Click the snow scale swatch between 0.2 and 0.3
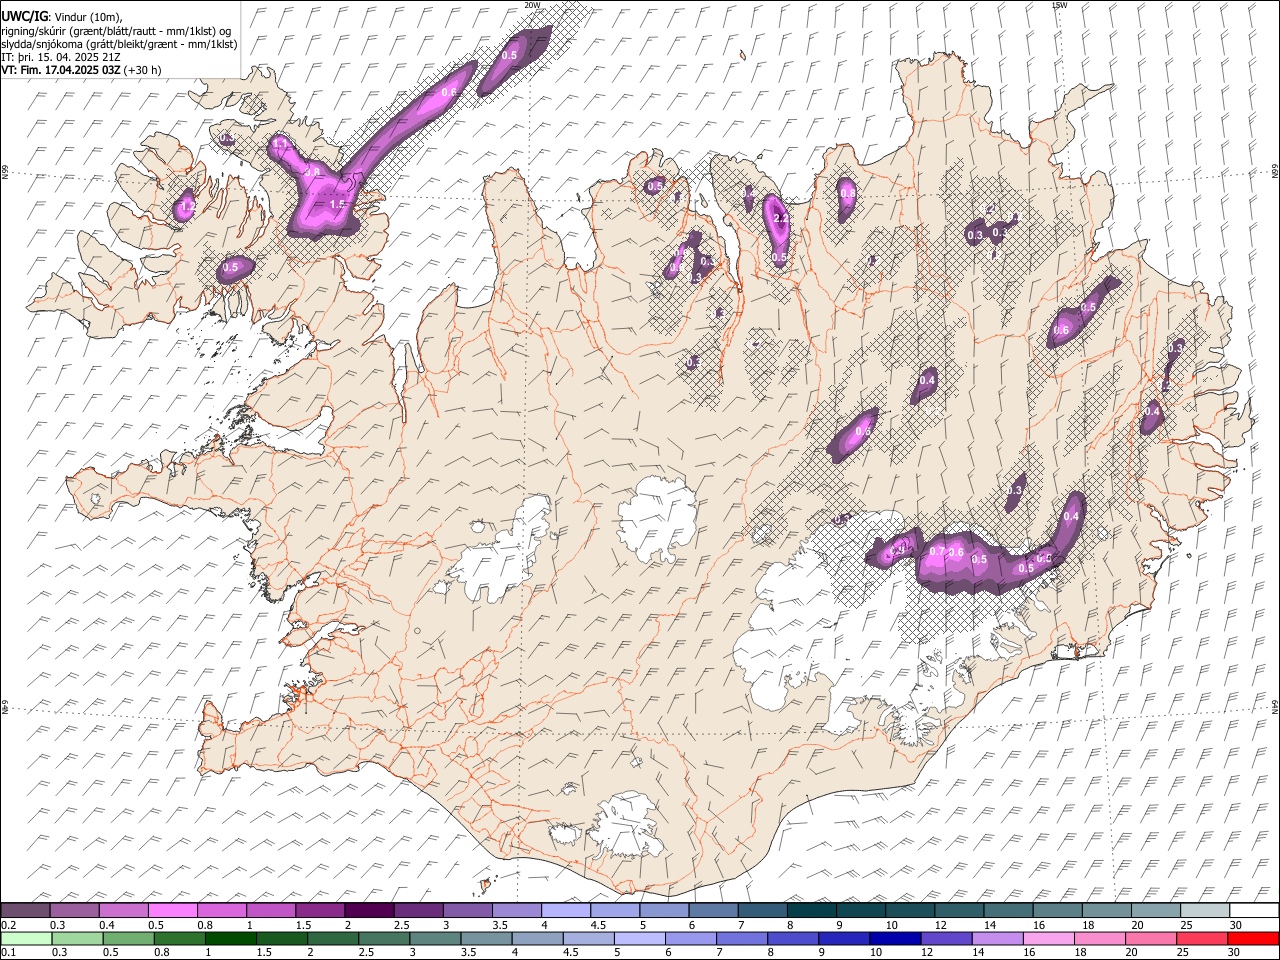 point(26,911)
